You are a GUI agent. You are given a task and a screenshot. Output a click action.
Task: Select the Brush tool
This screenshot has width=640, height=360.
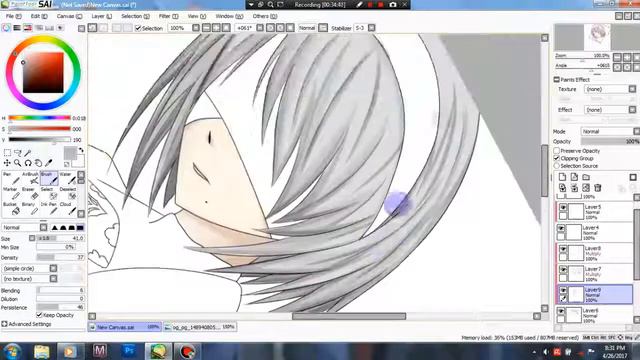(49, 178)
